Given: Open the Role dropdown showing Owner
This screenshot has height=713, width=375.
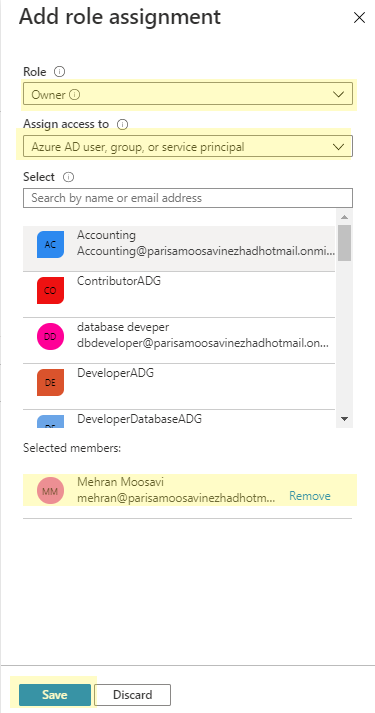Looking at the screenshot, I should pos(188,94).
